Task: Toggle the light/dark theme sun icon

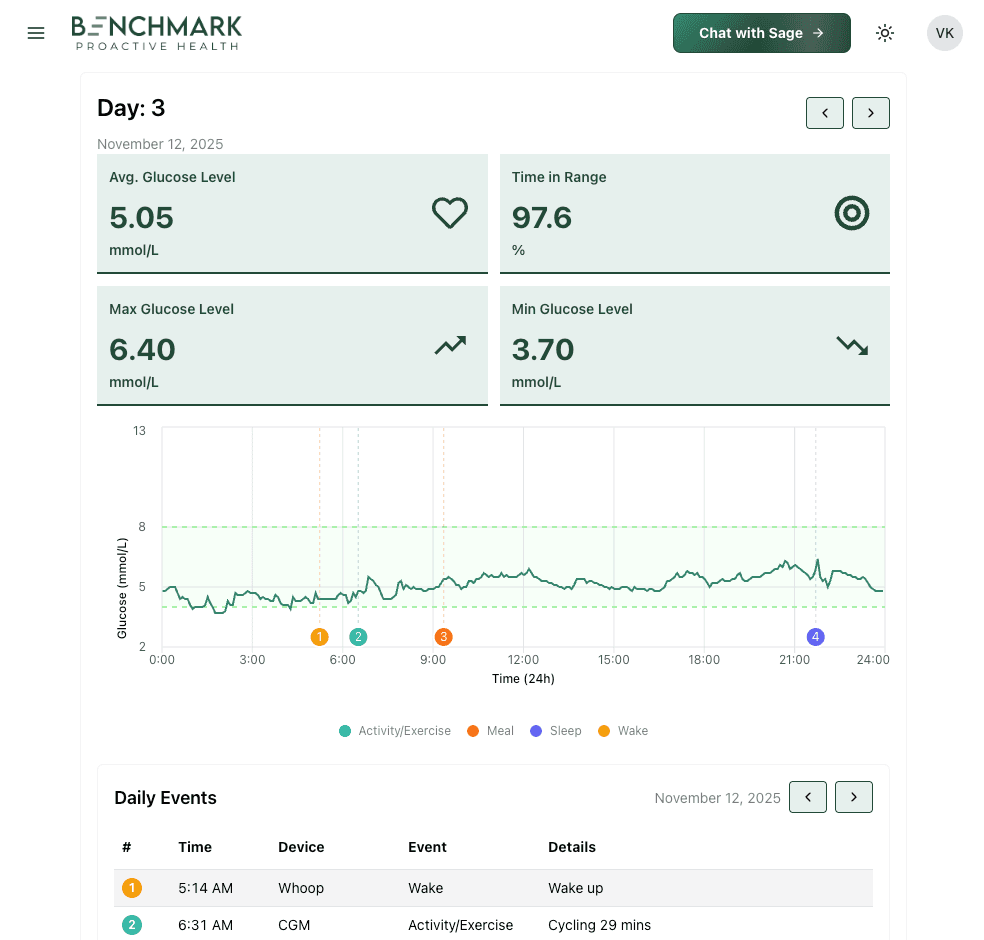Action: [885, 33]
